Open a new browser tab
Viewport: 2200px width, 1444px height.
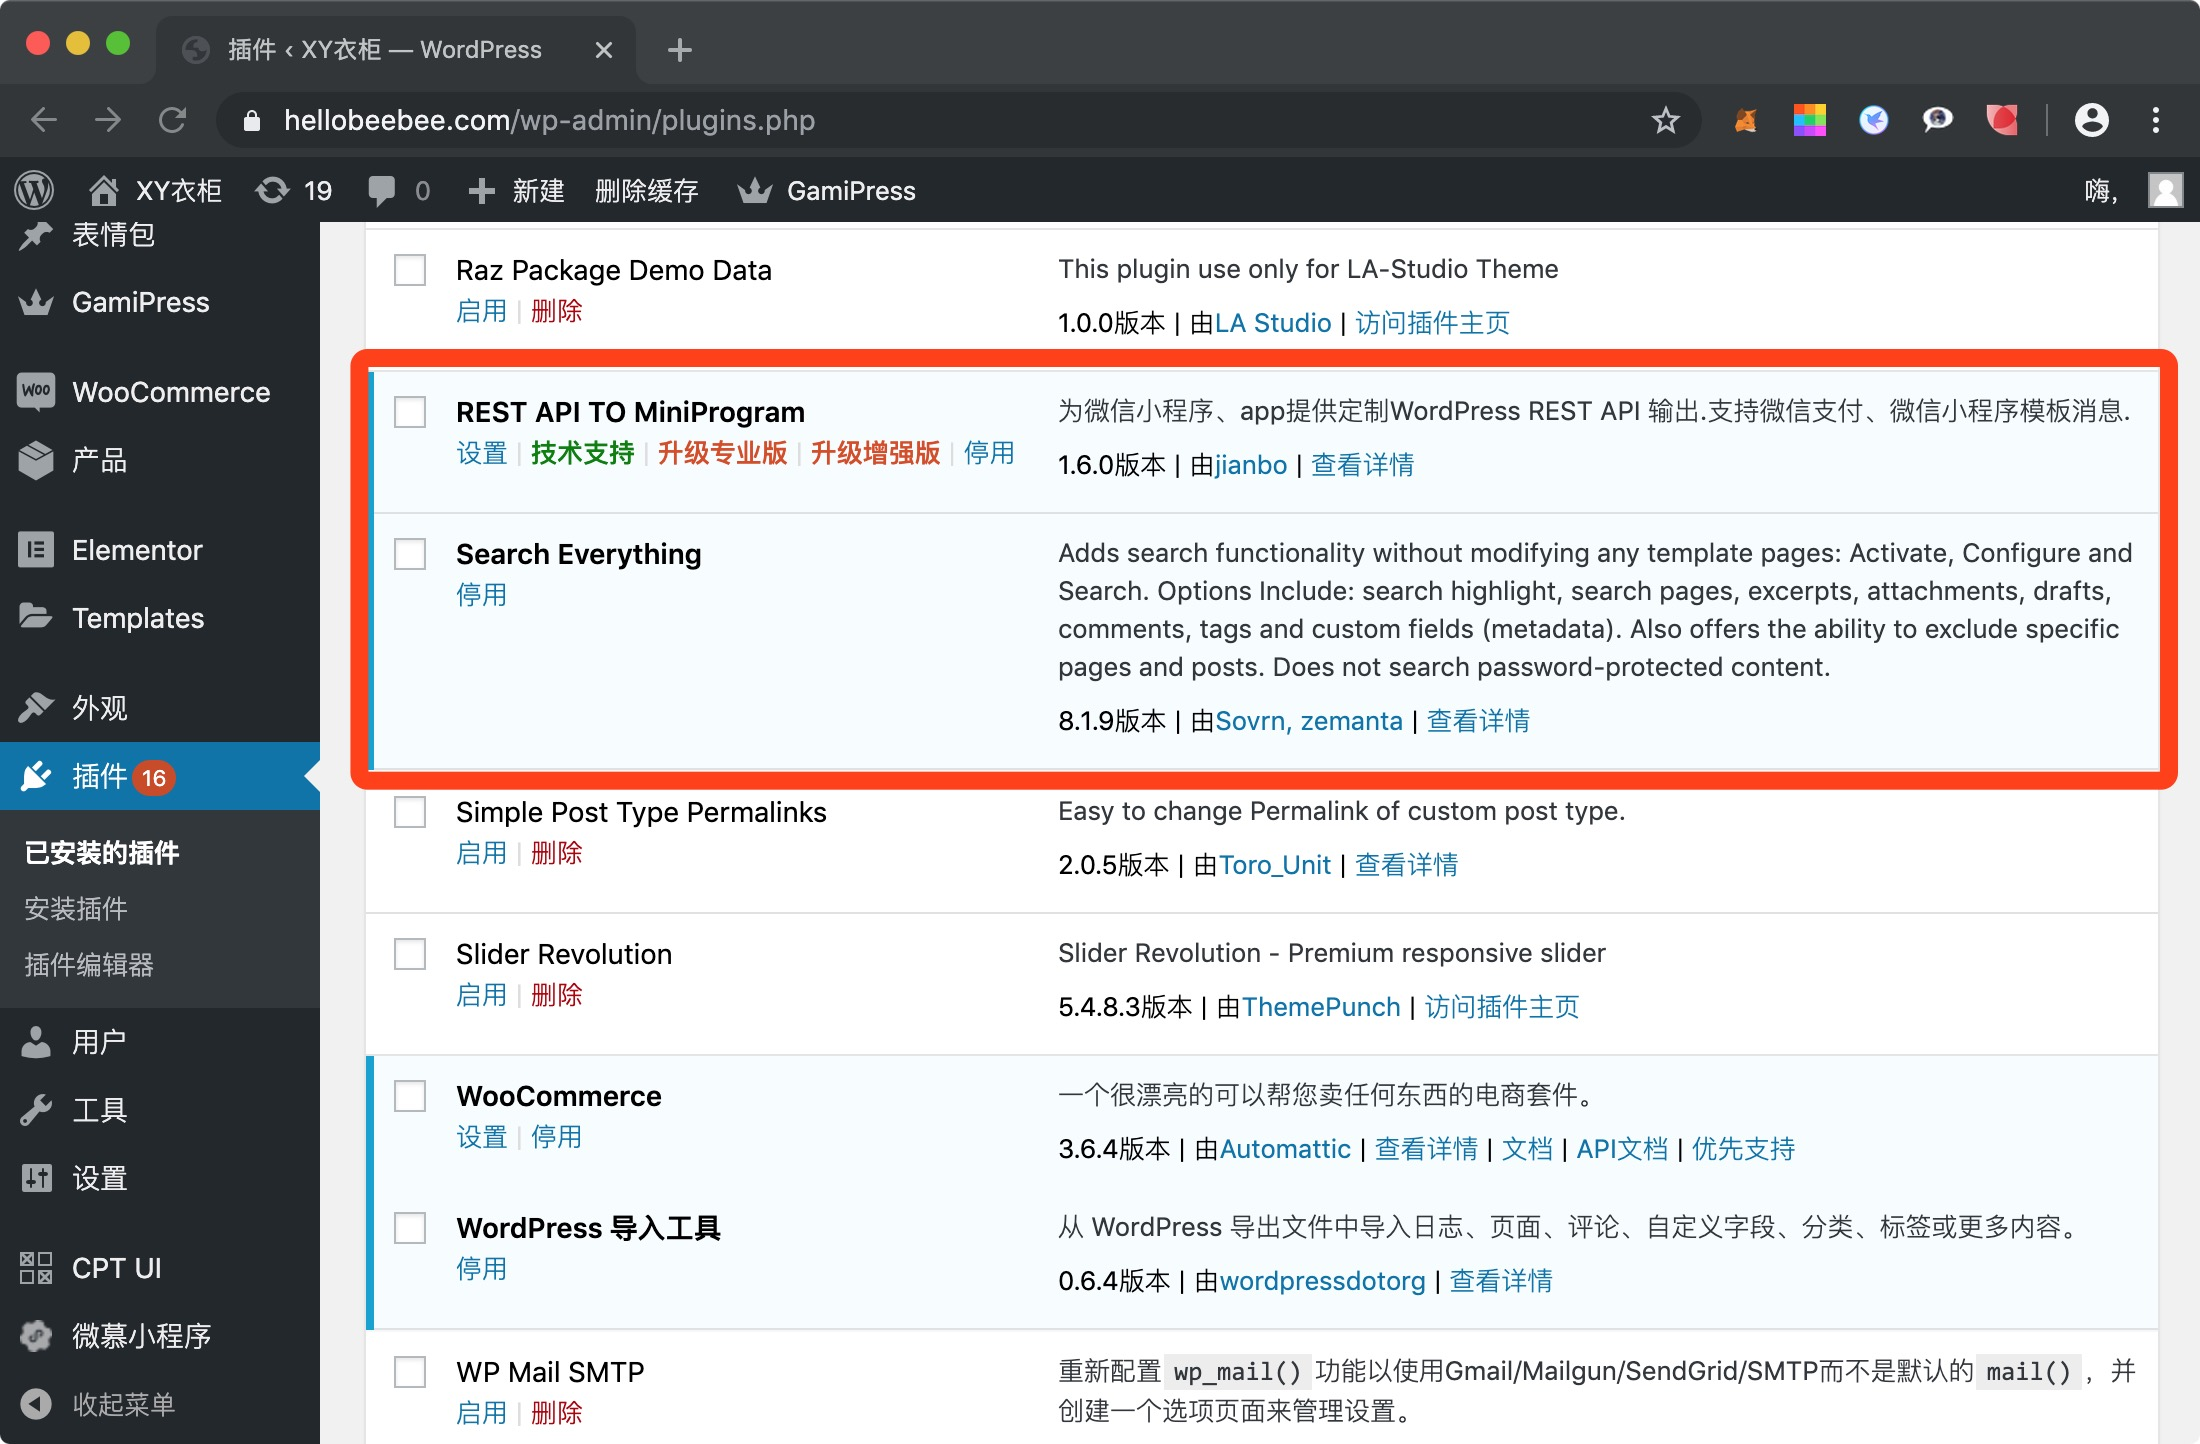[679, 50]
